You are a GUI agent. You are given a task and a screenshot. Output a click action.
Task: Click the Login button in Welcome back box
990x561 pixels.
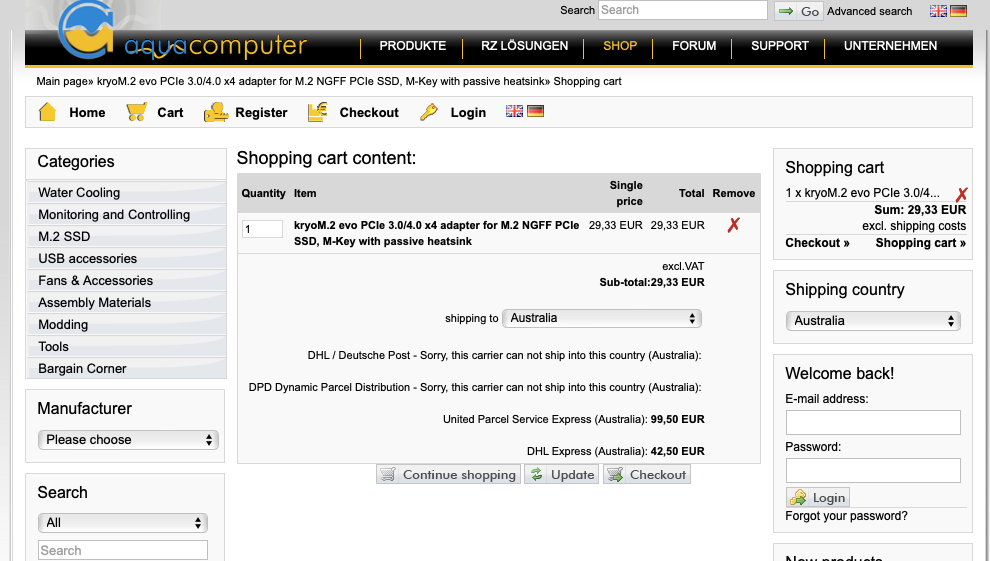point(818,497)
